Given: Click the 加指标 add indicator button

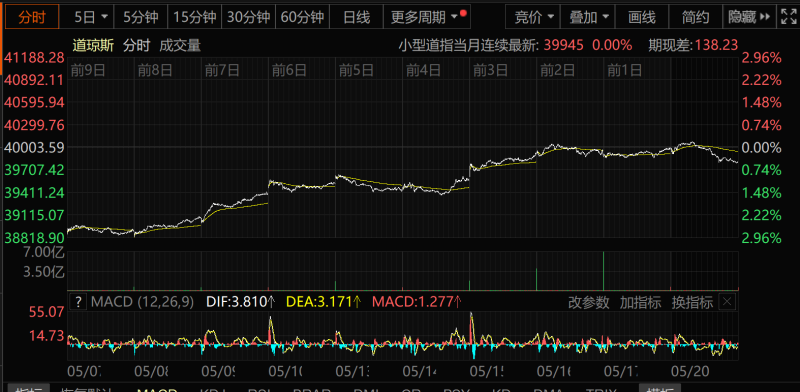Looking at the screenshot, I should (x=640, y=303).
